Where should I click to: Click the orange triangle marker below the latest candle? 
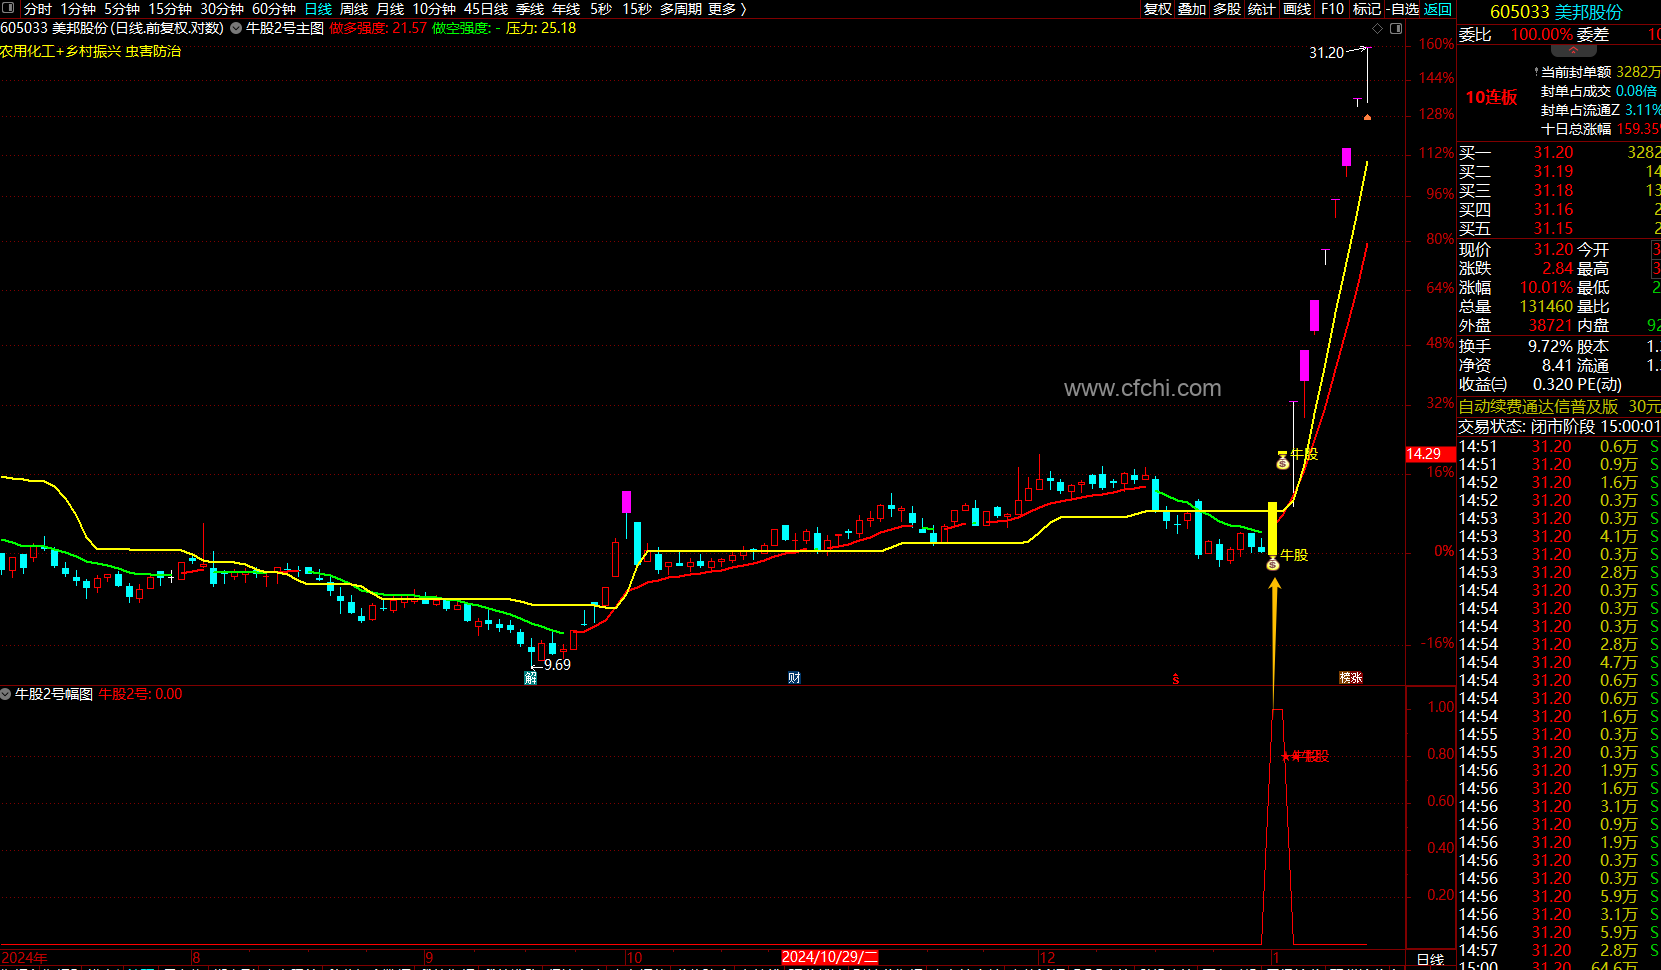pos(1367,117)
